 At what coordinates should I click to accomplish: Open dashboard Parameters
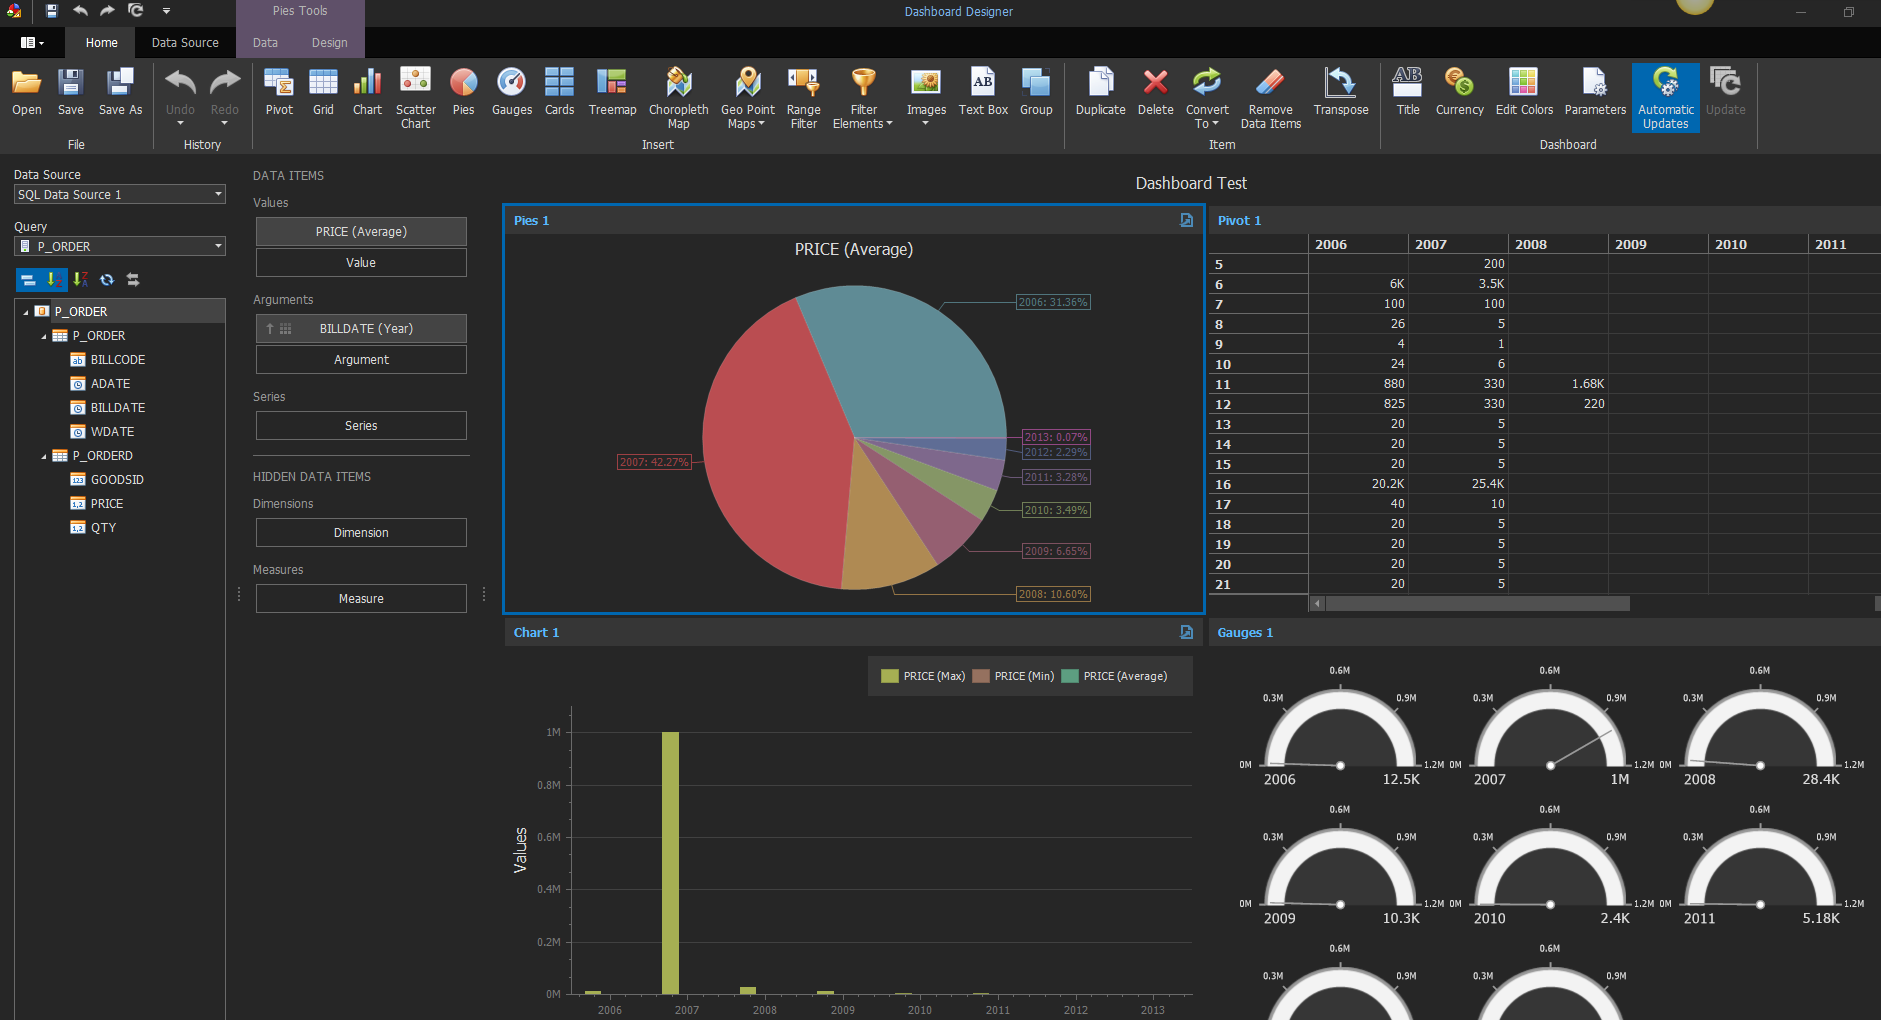coord(1595,92)
